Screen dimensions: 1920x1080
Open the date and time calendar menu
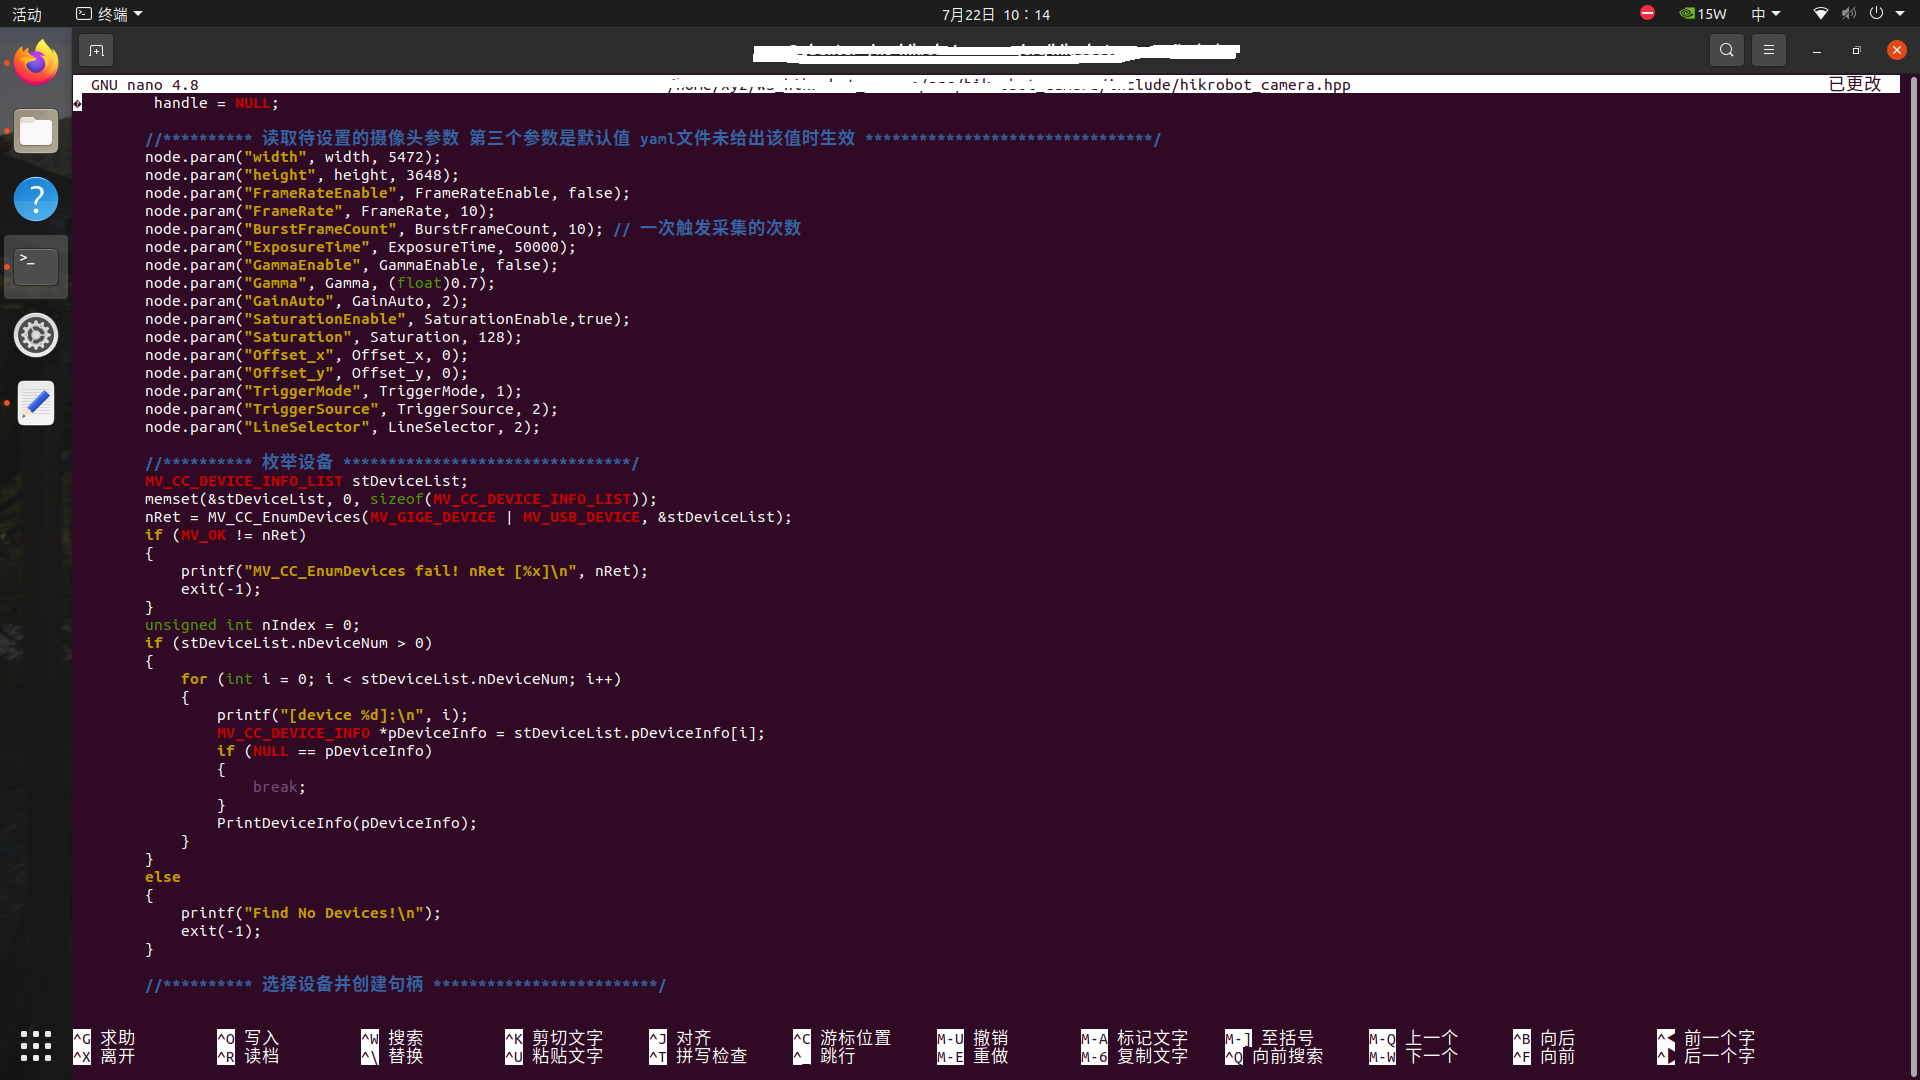click(995, 14)
